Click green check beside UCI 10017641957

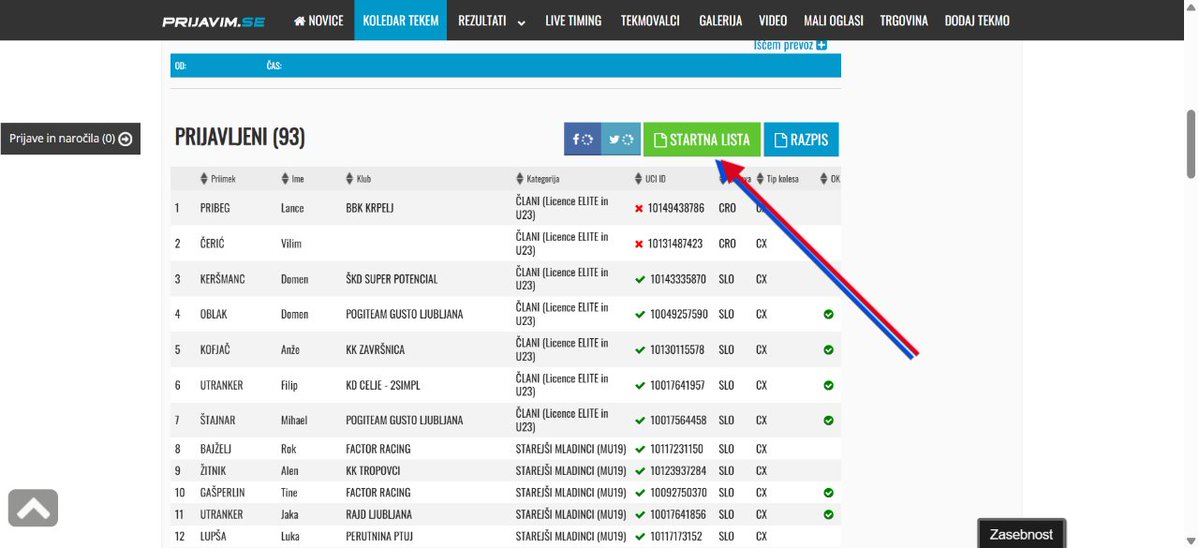[x=640, y=385]
